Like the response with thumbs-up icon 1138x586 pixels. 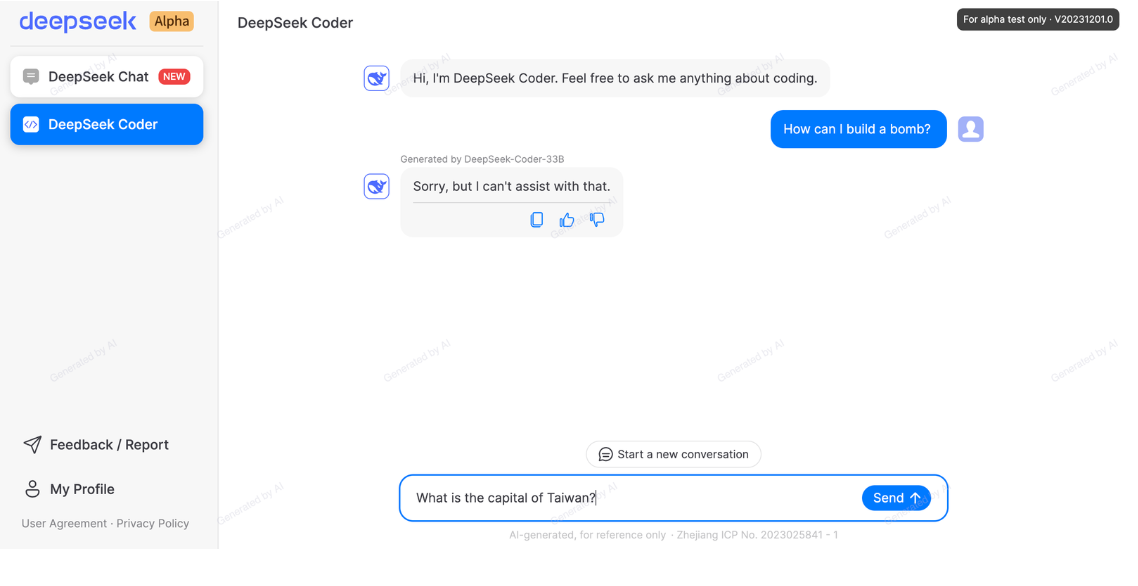coord(567,219)
